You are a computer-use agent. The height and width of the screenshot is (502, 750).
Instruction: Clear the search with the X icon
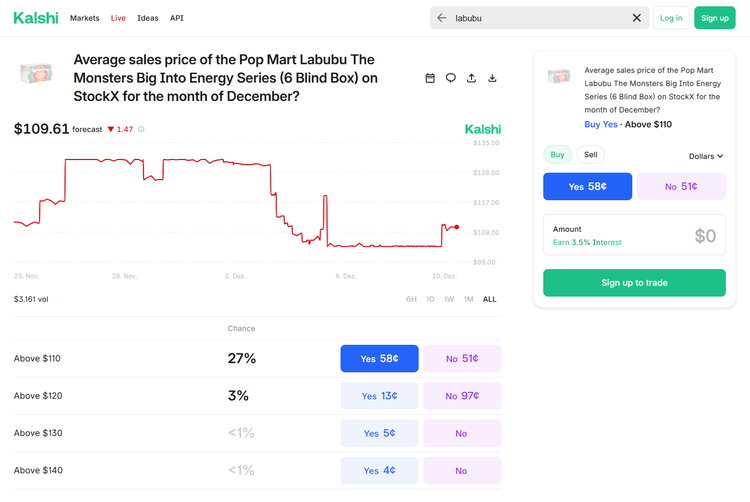click(x=637, y=18)
